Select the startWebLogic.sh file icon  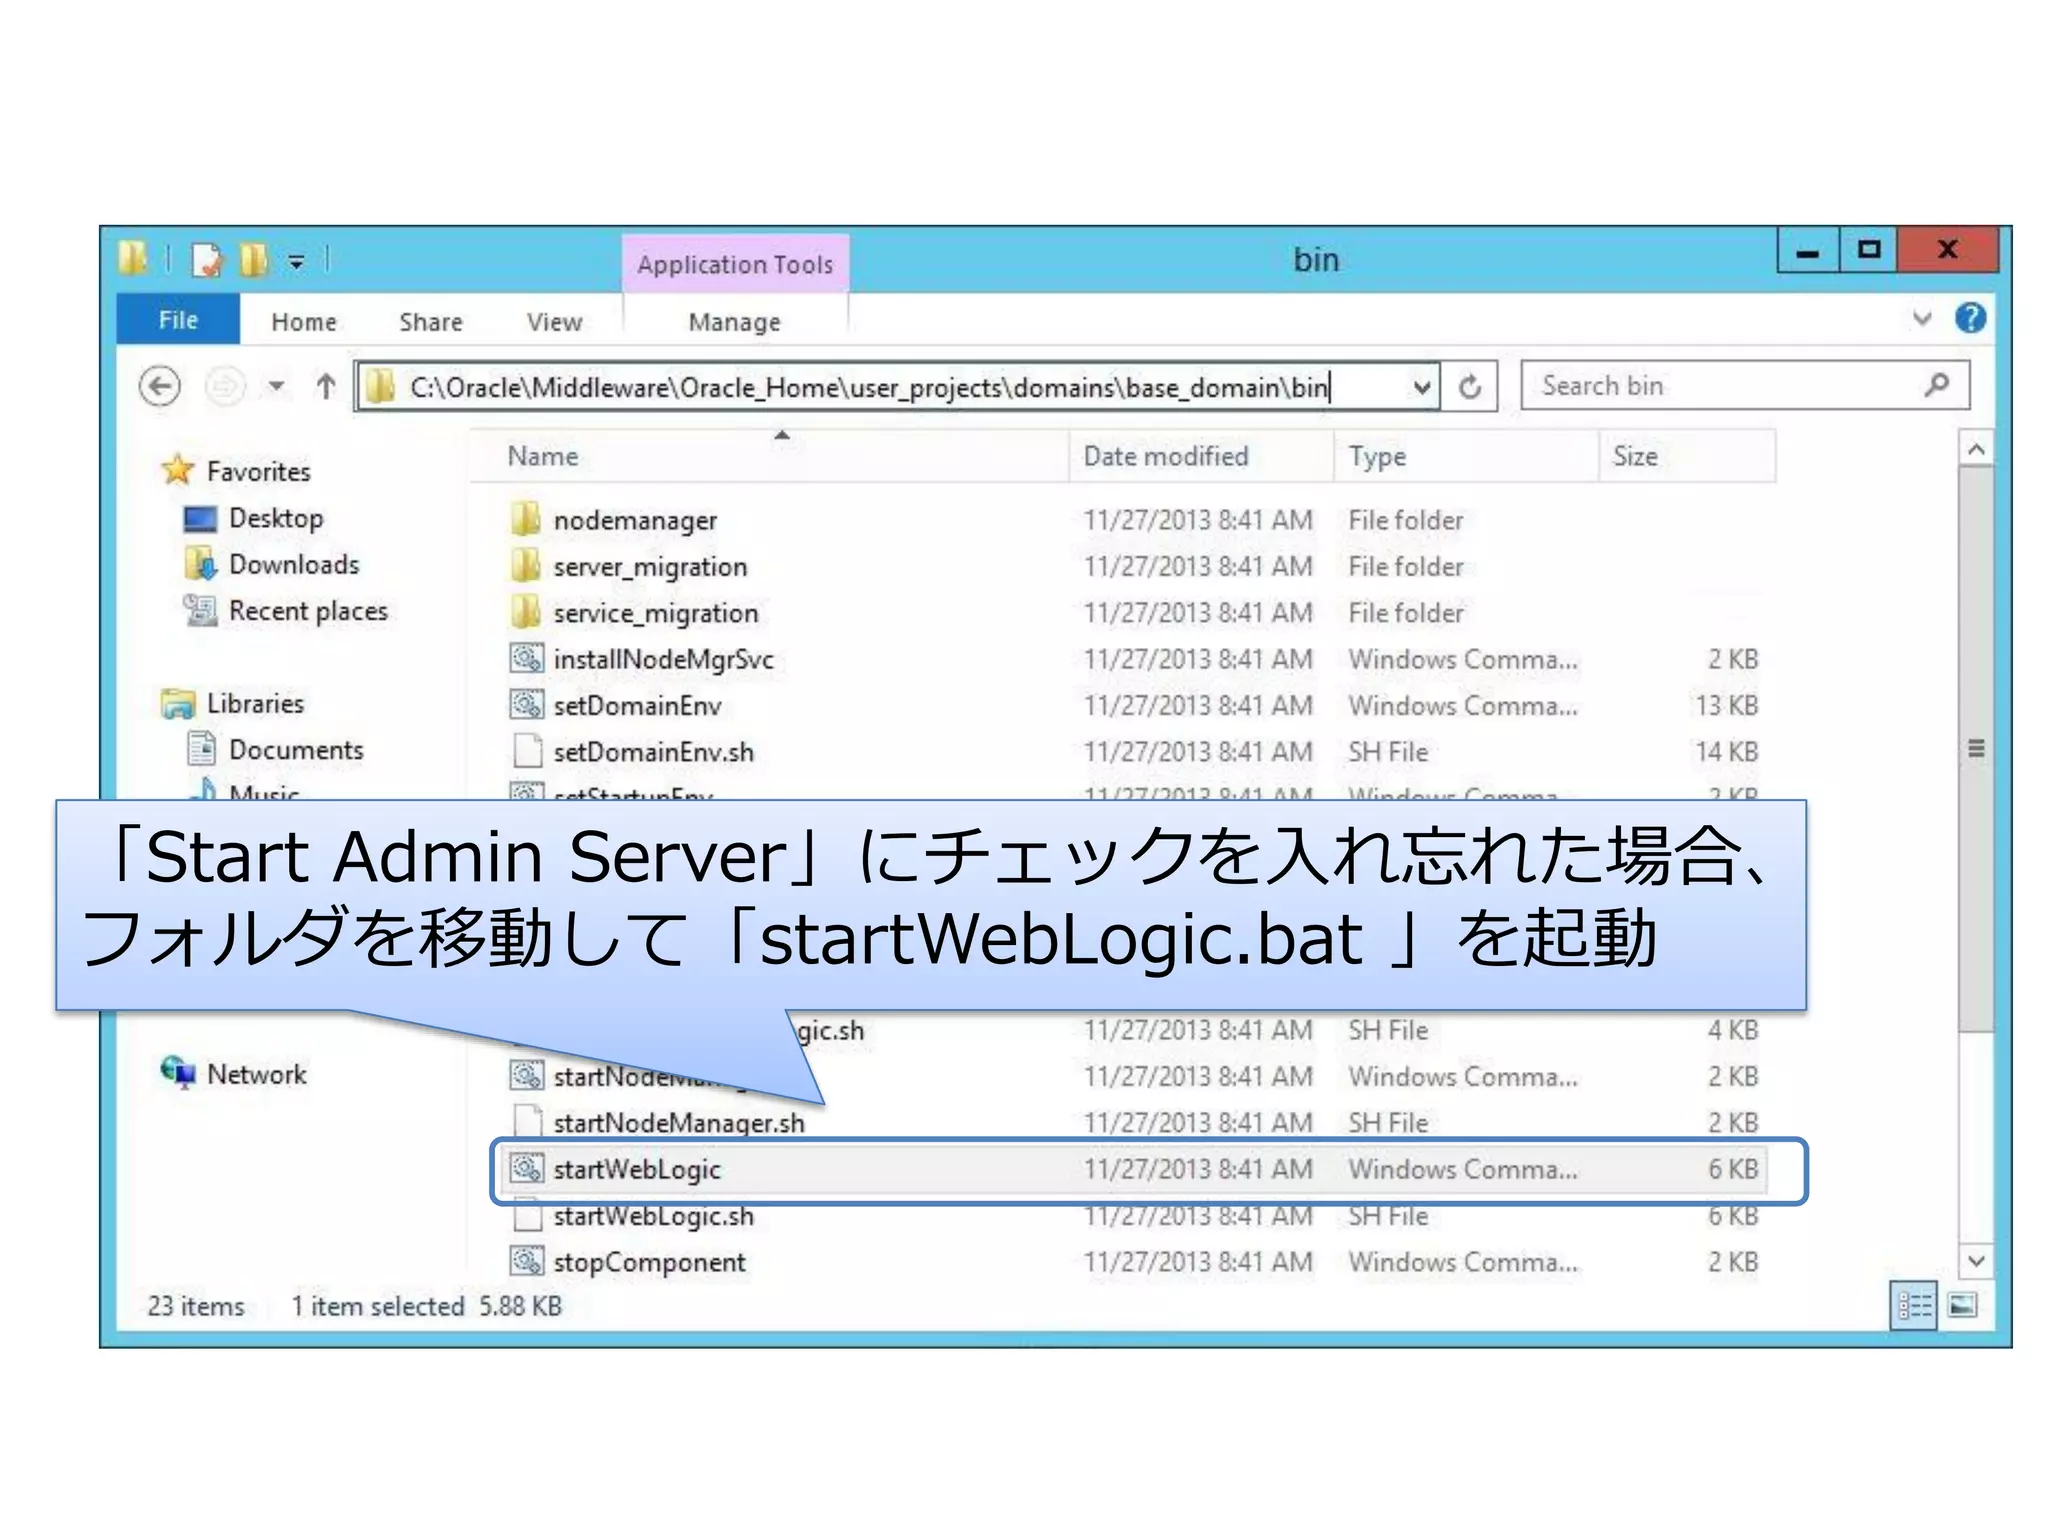(x=526, y=1217)
